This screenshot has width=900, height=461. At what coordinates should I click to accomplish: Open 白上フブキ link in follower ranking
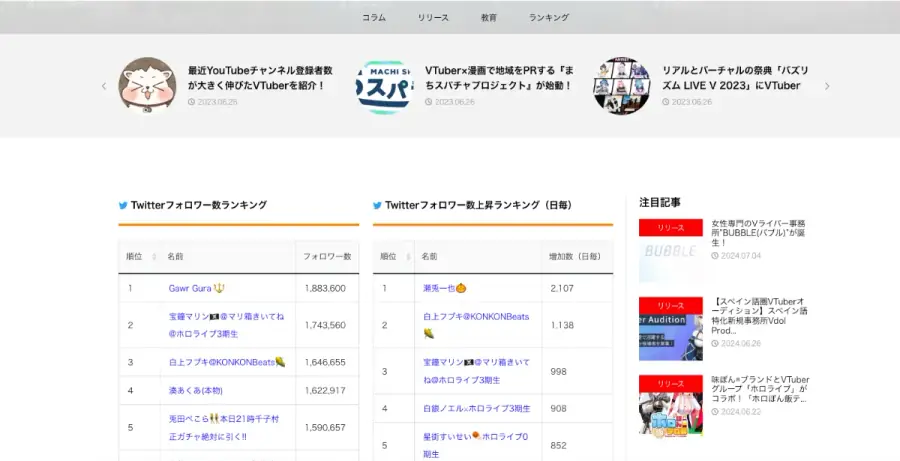pyautogui.click(x=227, y=362)
